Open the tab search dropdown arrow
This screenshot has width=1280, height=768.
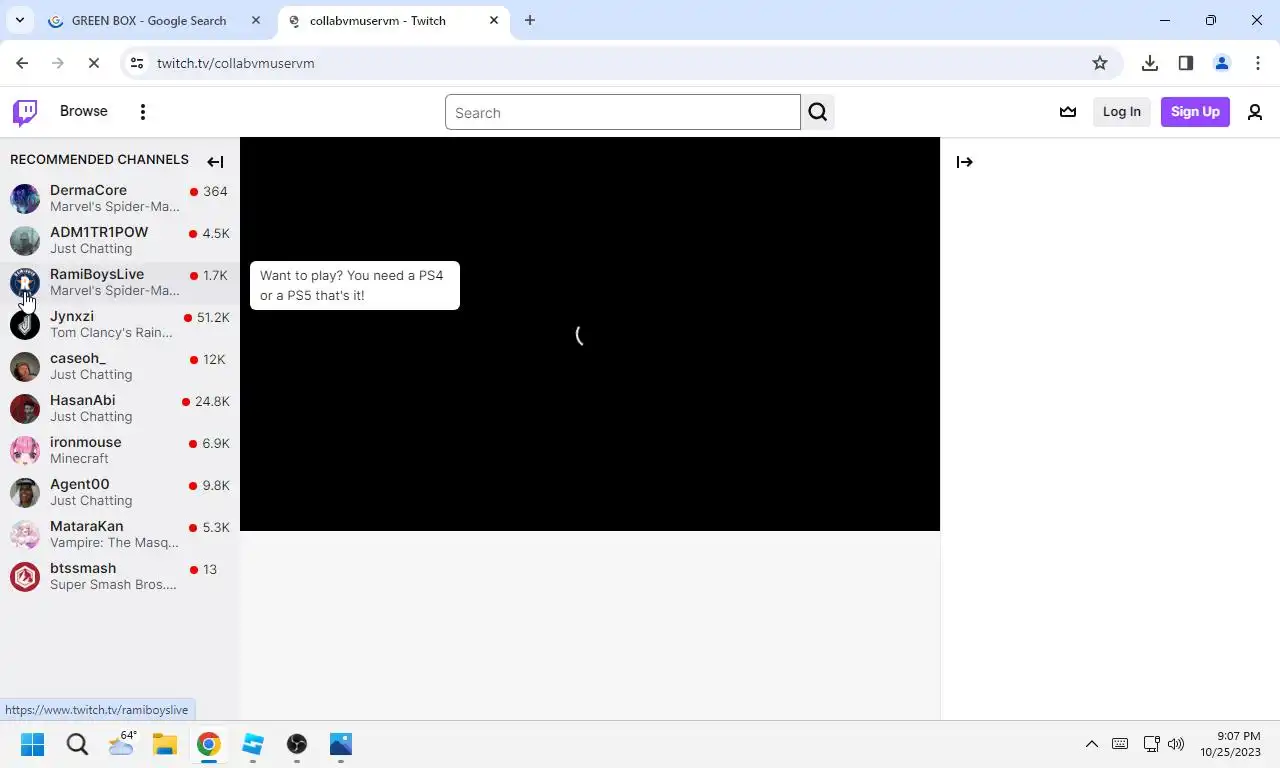(x=19, y=20)
